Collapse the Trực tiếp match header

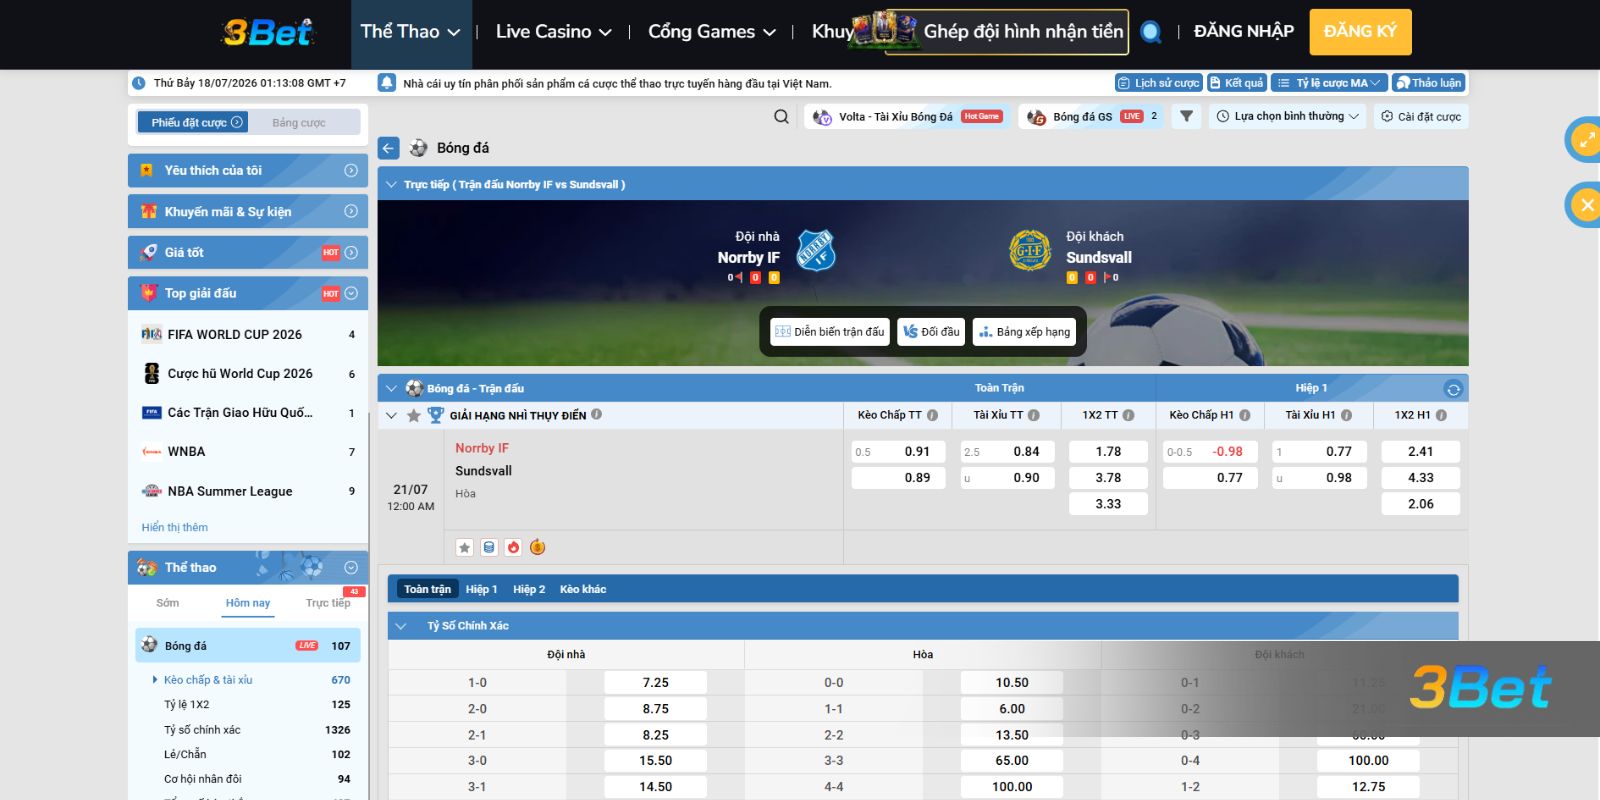click(391, 185)
